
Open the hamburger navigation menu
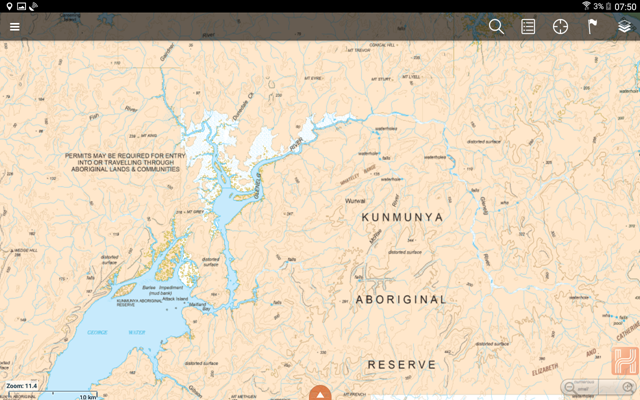pos(15,27)
